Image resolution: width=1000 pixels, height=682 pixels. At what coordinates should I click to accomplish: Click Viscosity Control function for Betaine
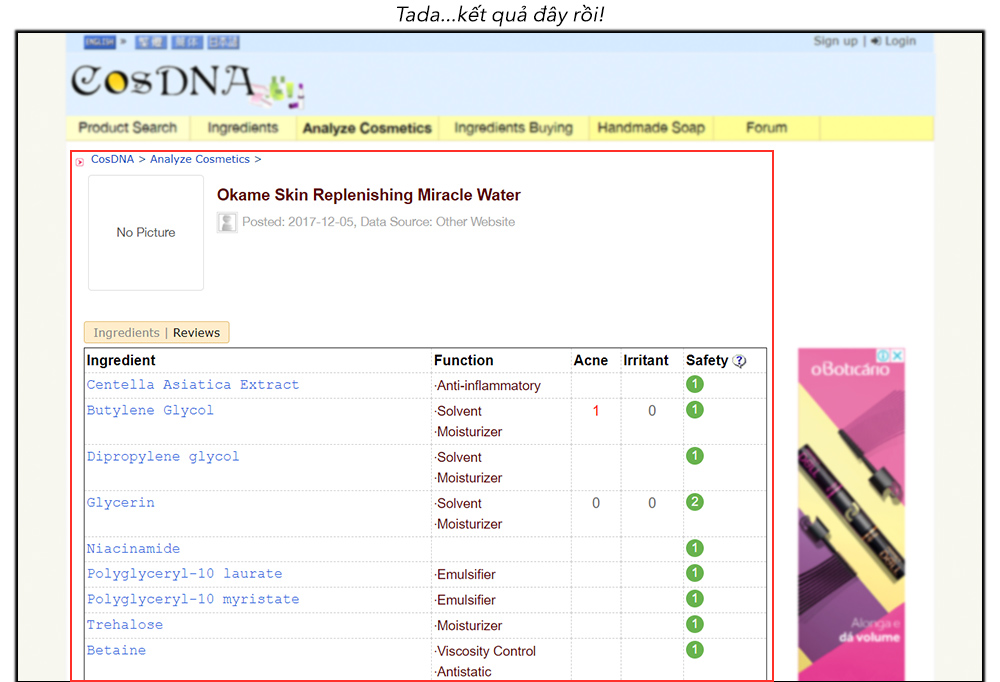pos(485,651)
